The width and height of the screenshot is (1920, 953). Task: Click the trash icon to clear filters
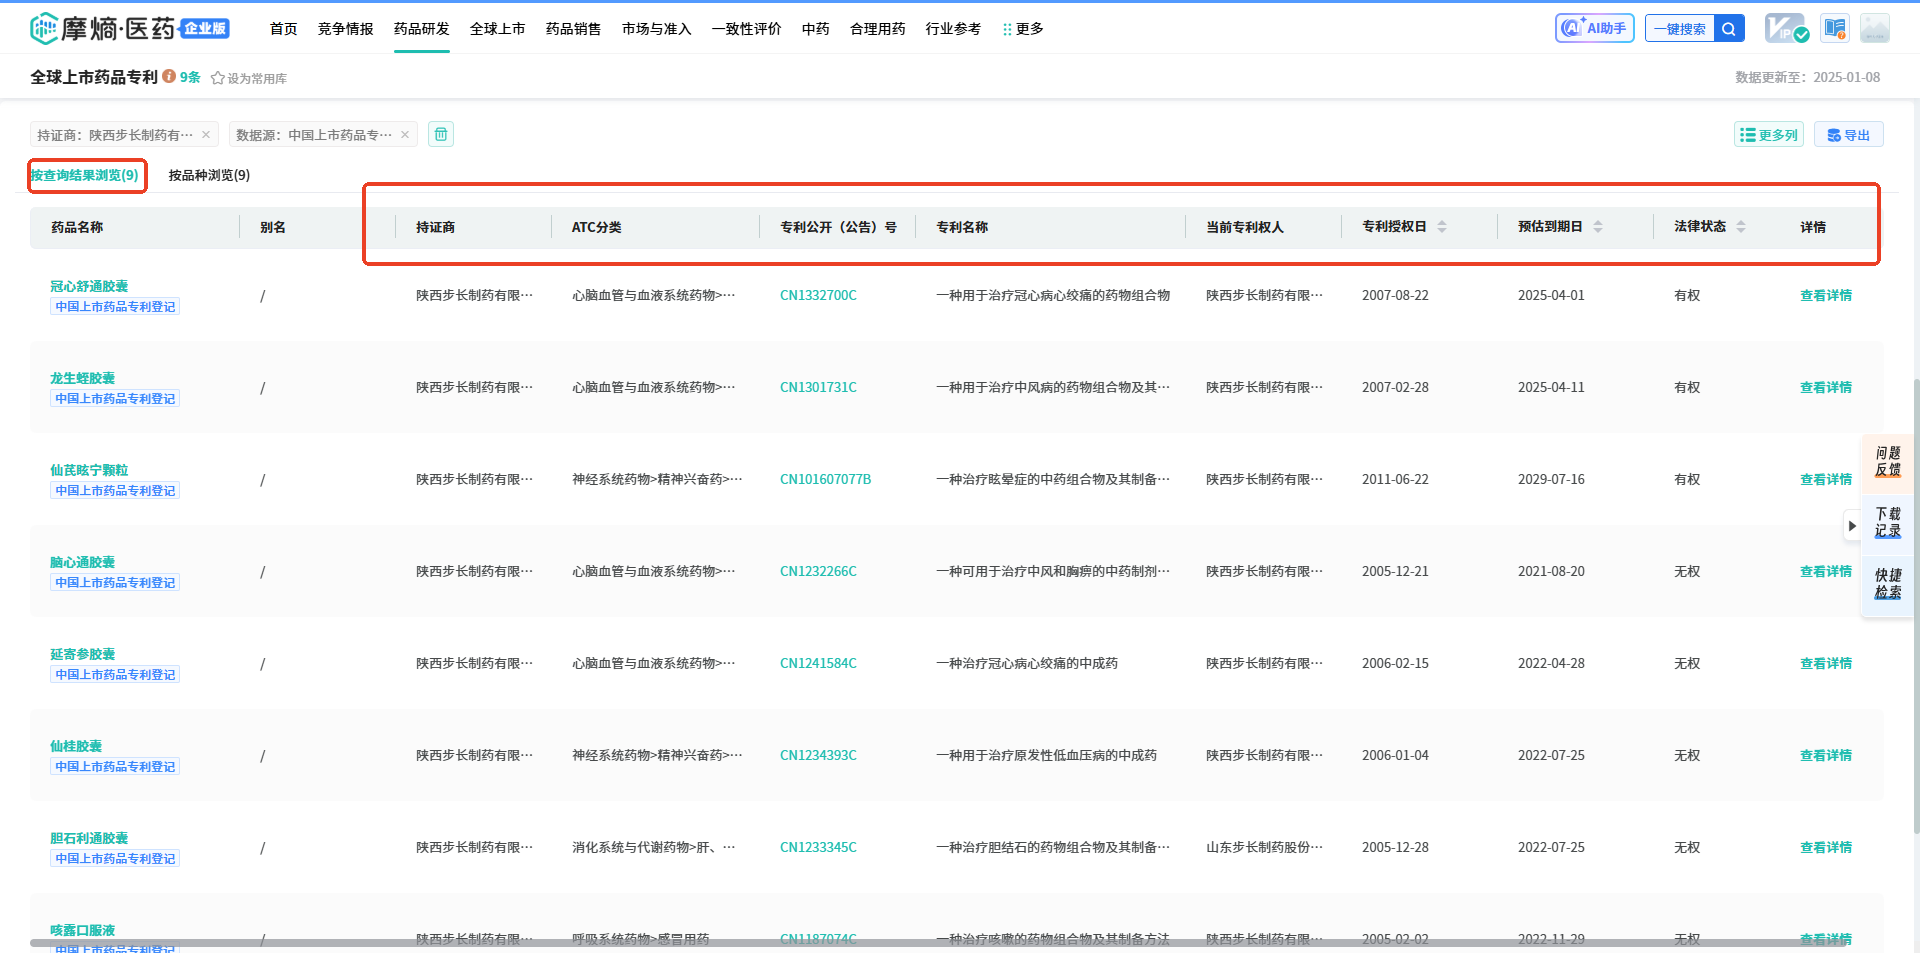[441, 134]
